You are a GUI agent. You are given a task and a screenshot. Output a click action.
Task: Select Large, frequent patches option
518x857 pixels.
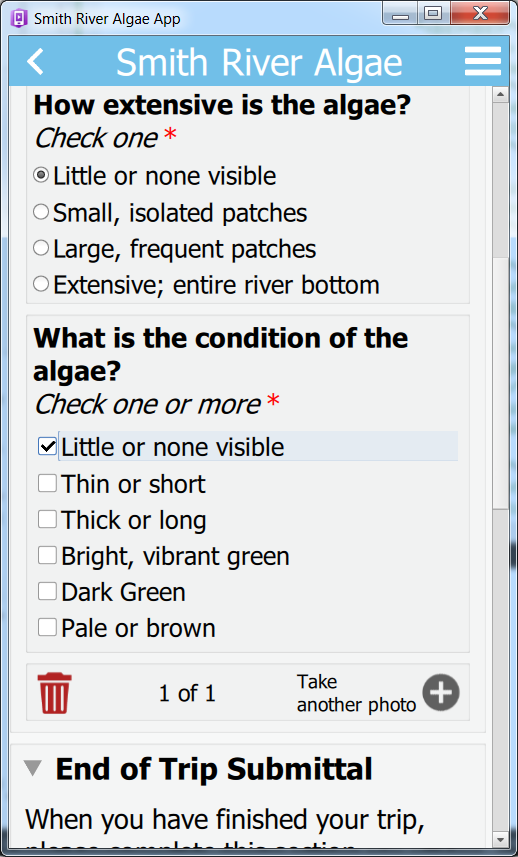pos(41,248)
